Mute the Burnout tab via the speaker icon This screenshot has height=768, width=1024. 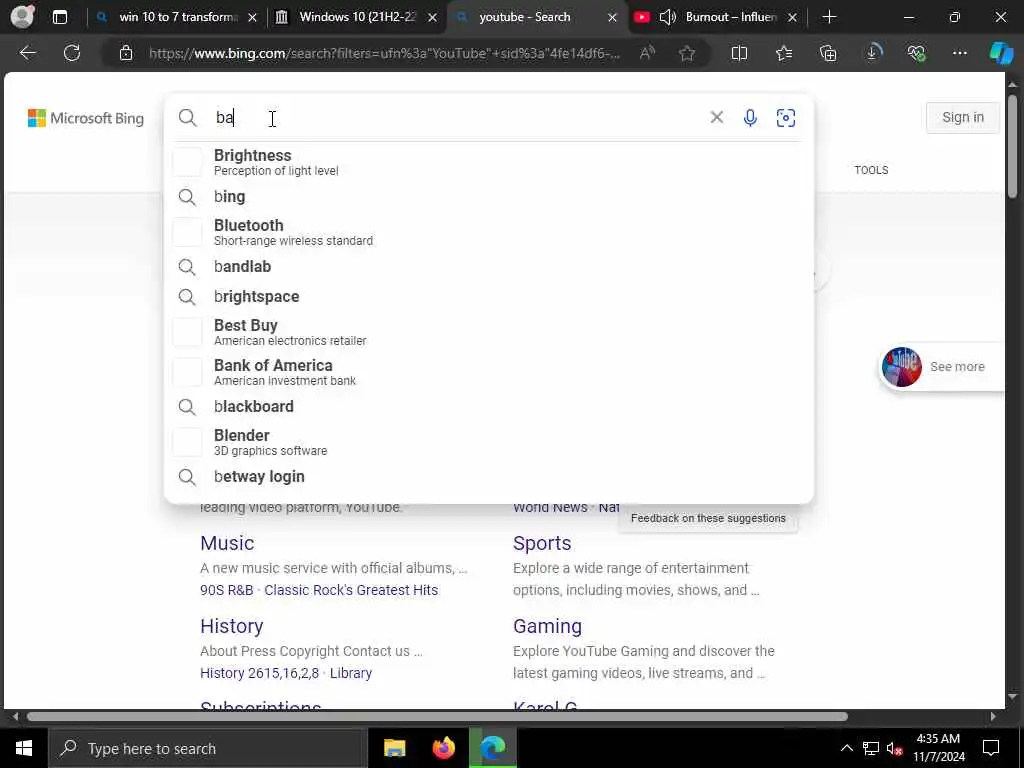coord(667,18)
